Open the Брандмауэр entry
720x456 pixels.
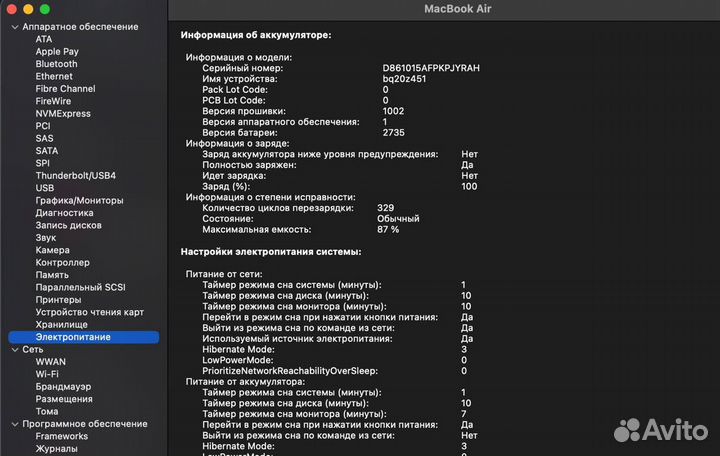(x=63, y=387)
